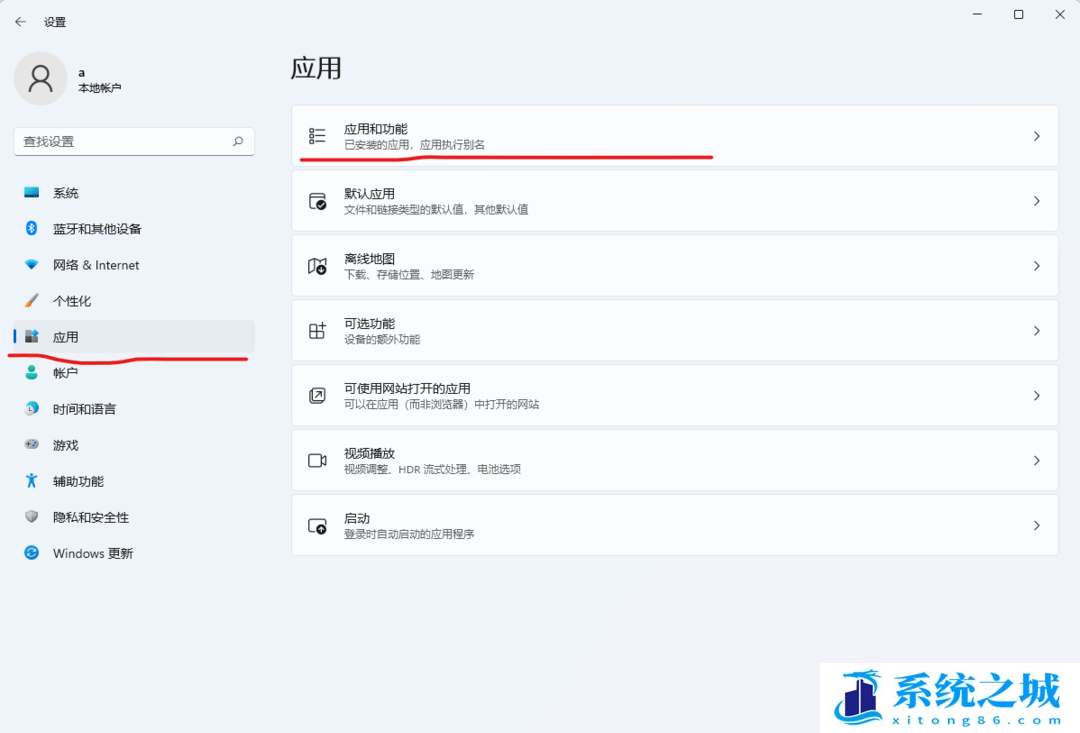
Task: Click the 登录时自动启动的应用程序 description
Action: tap(409, 534)
